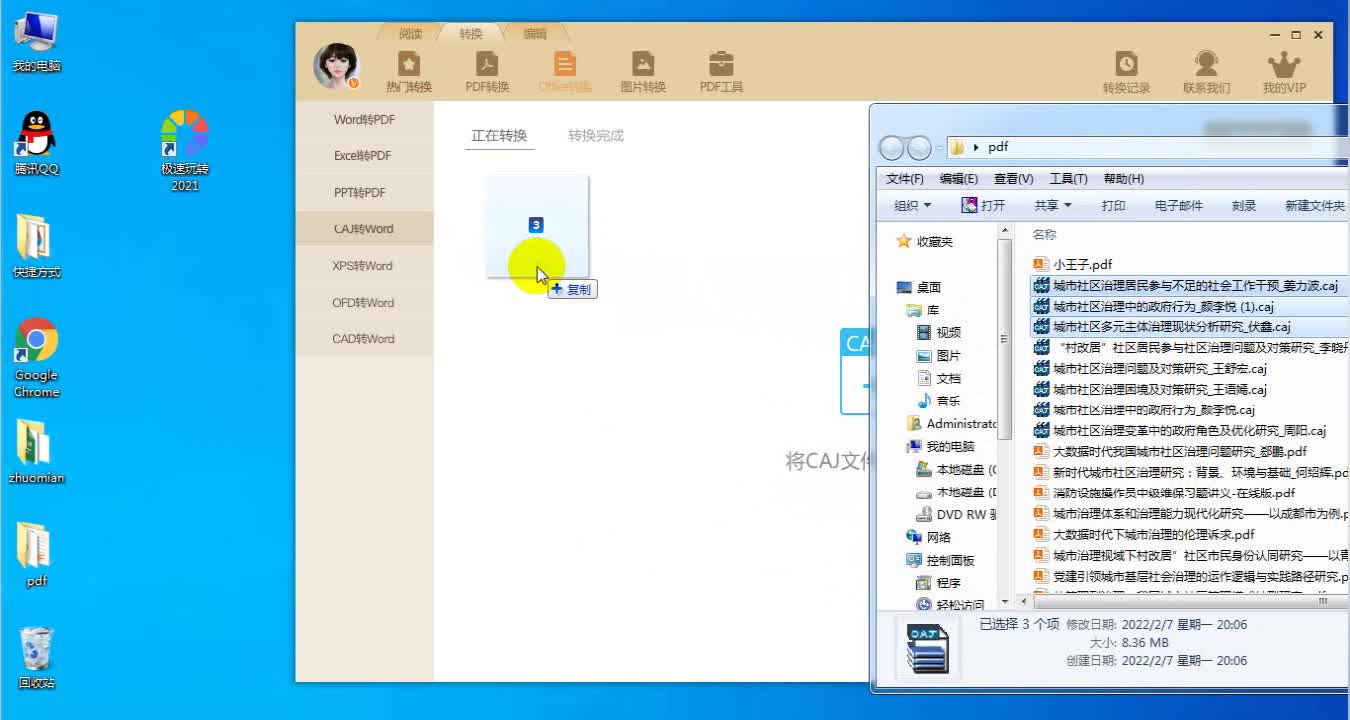
Task: Expand the 组织 dropdown in Explorer
Action: 911,205
